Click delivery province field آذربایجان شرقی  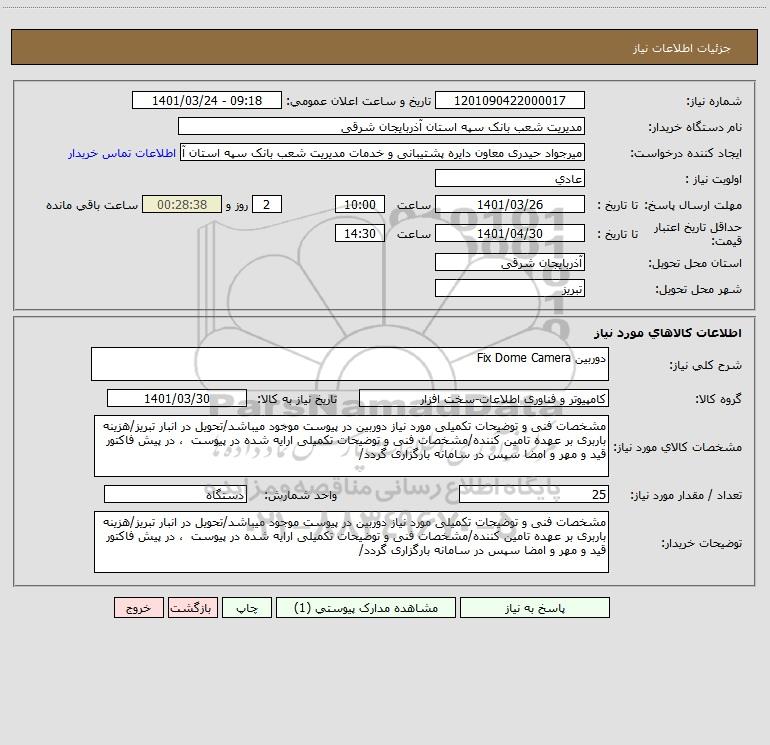[510, 262]
